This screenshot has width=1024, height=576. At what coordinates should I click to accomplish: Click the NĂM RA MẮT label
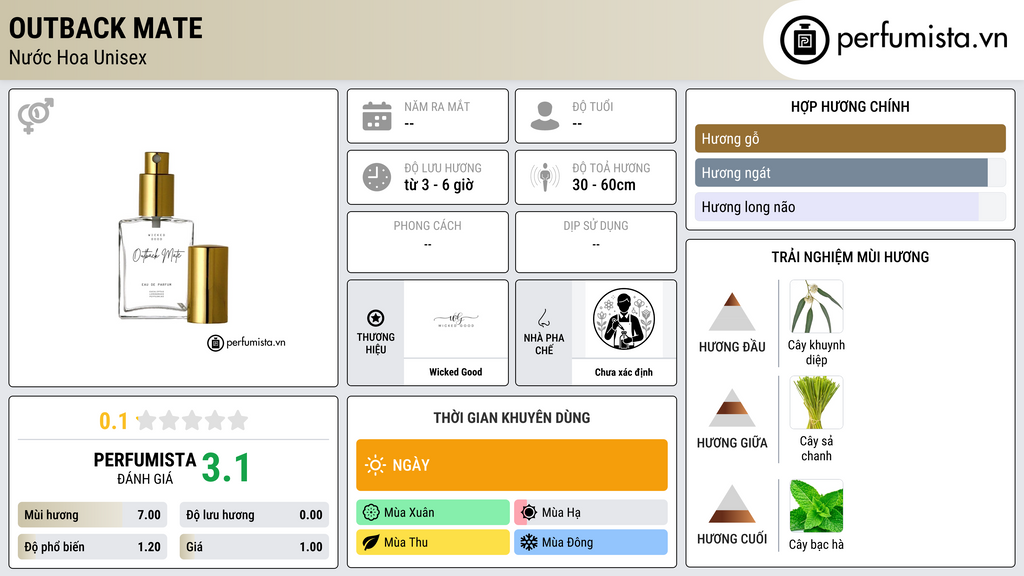(x=437, y=106)
